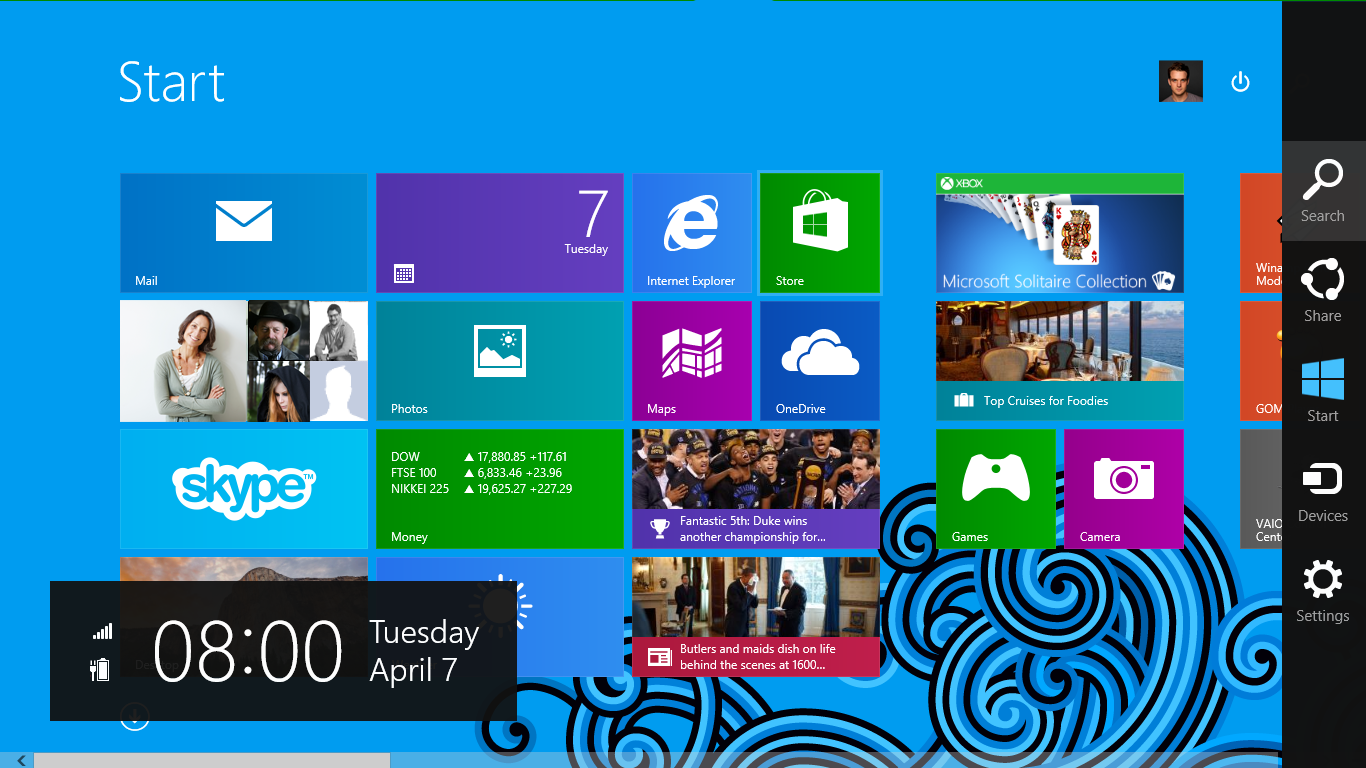Click the Tuesday April 7 date text
The height and width of the screenshot is (768, 1366).
click(424, 651)
